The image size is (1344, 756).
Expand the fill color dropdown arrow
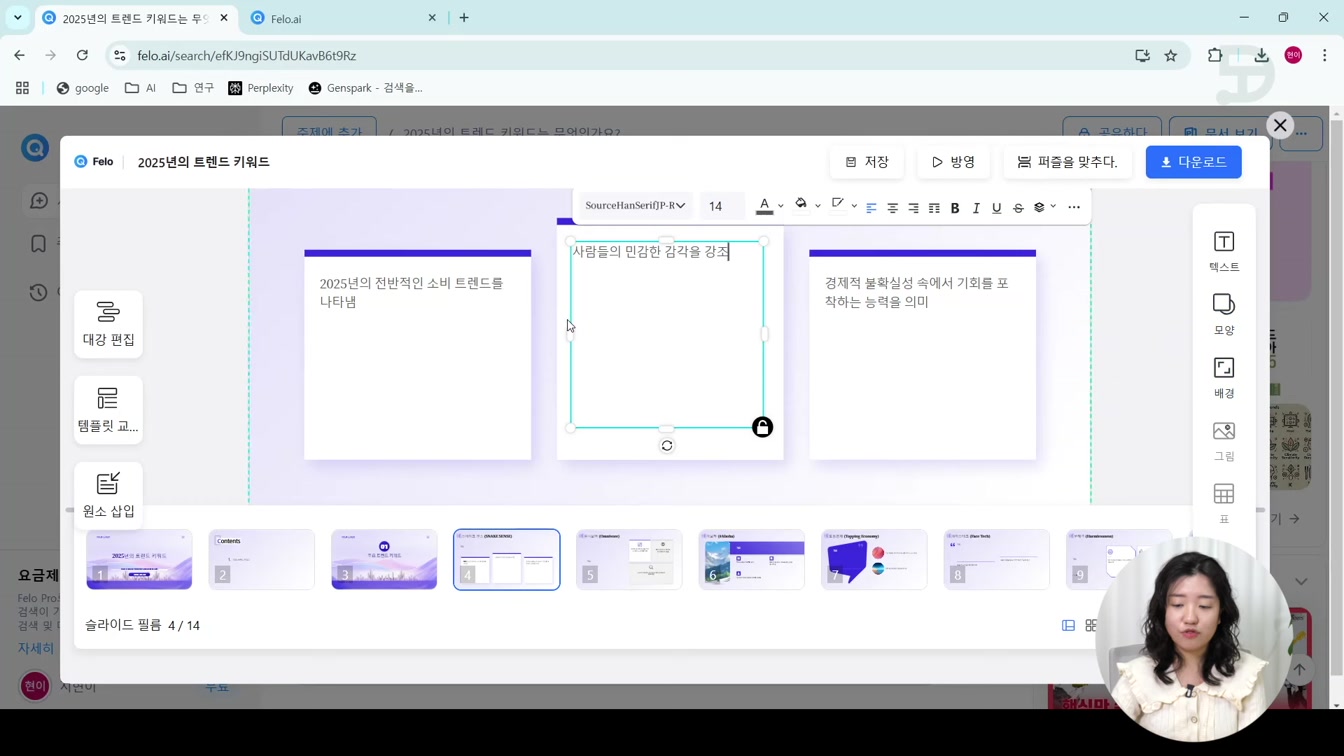pyautogui.click(x=818, y=207)
